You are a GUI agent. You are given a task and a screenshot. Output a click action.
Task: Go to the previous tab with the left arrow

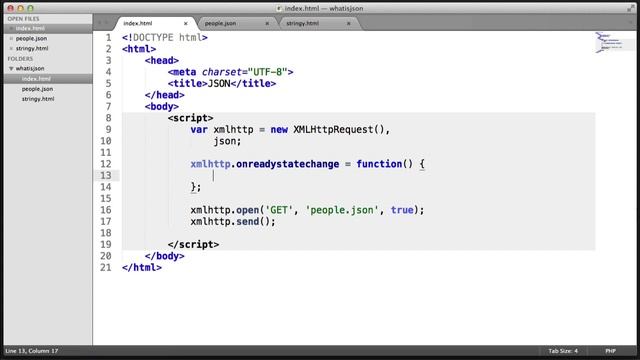[x=100, y=23]
